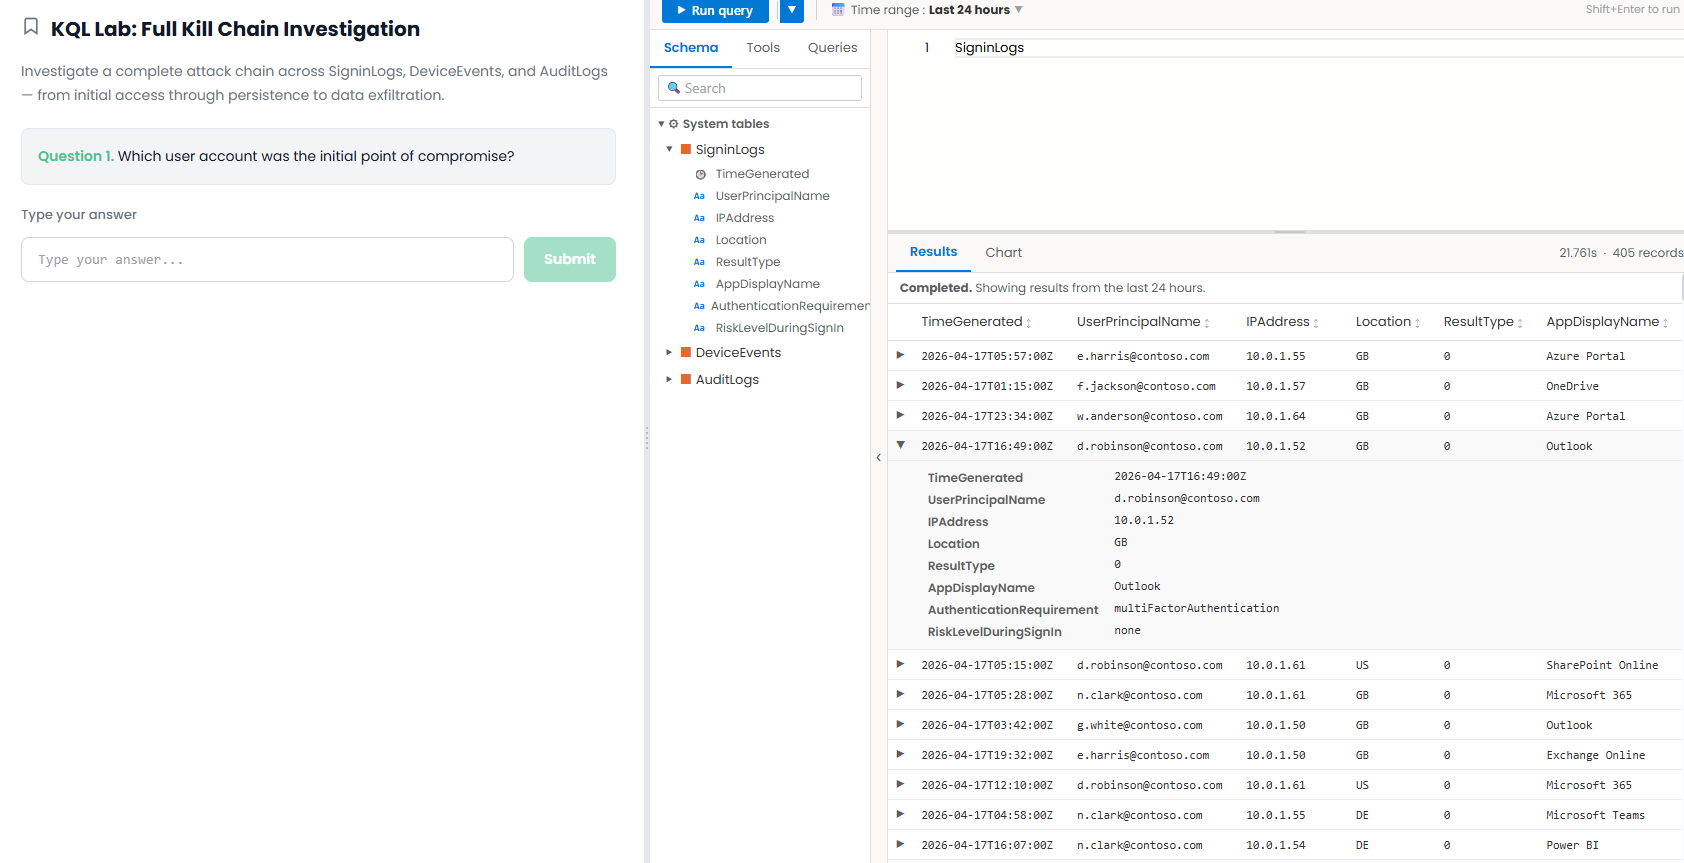Click the clock icon beside TimeGenerated field
The width and height of the screenshot is (1684, 863).
[x=700, y=174]
